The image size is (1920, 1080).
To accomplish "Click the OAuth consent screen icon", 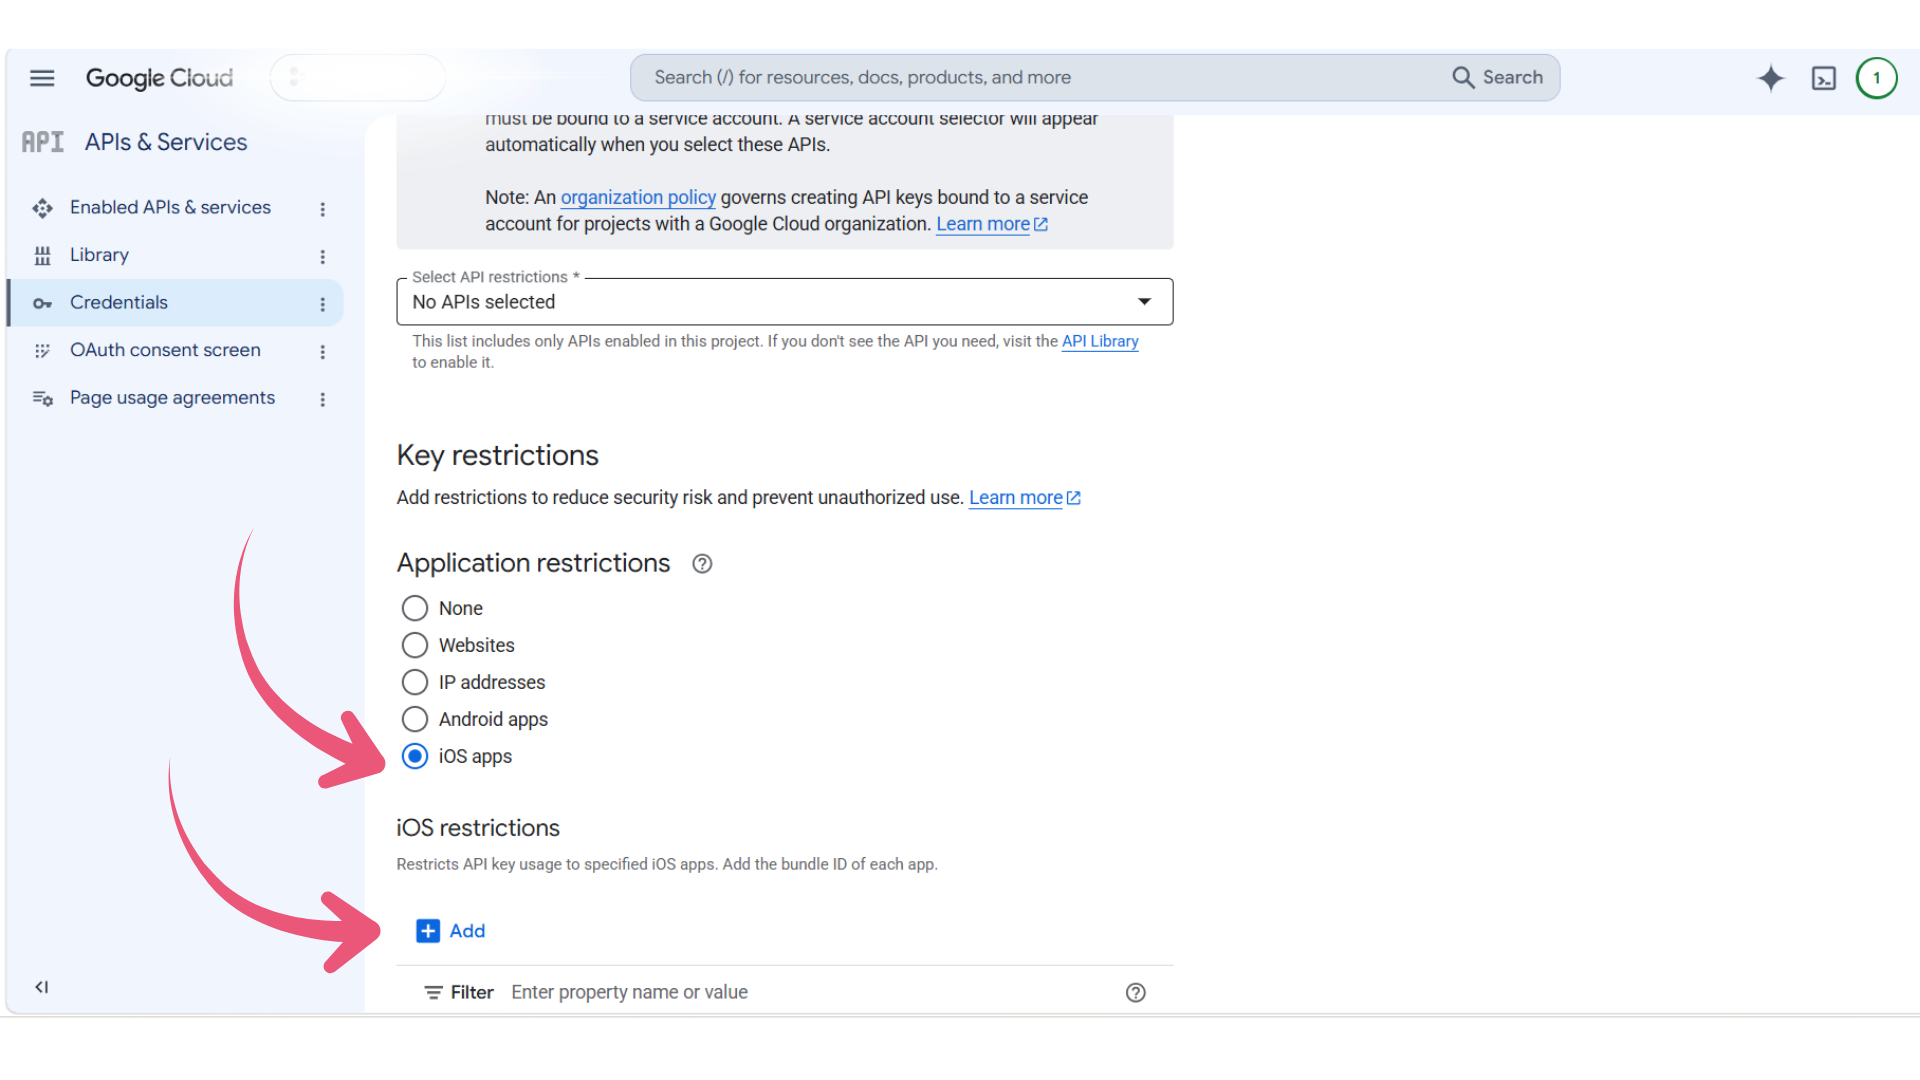I will pyautogui.click(x=42, y=351).
